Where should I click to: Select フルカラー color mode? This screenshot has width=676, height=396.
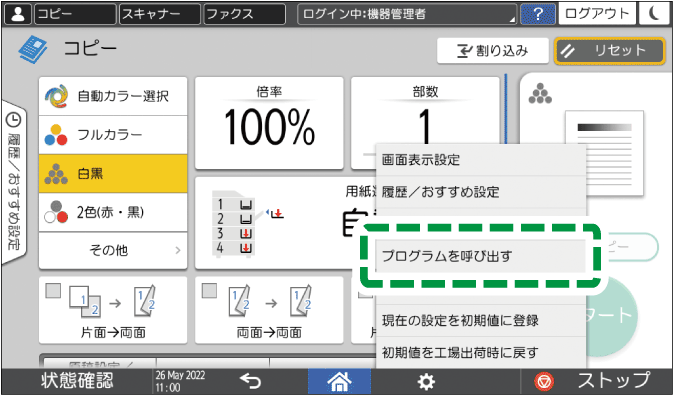pyautogui.click(x=113, y=135)
